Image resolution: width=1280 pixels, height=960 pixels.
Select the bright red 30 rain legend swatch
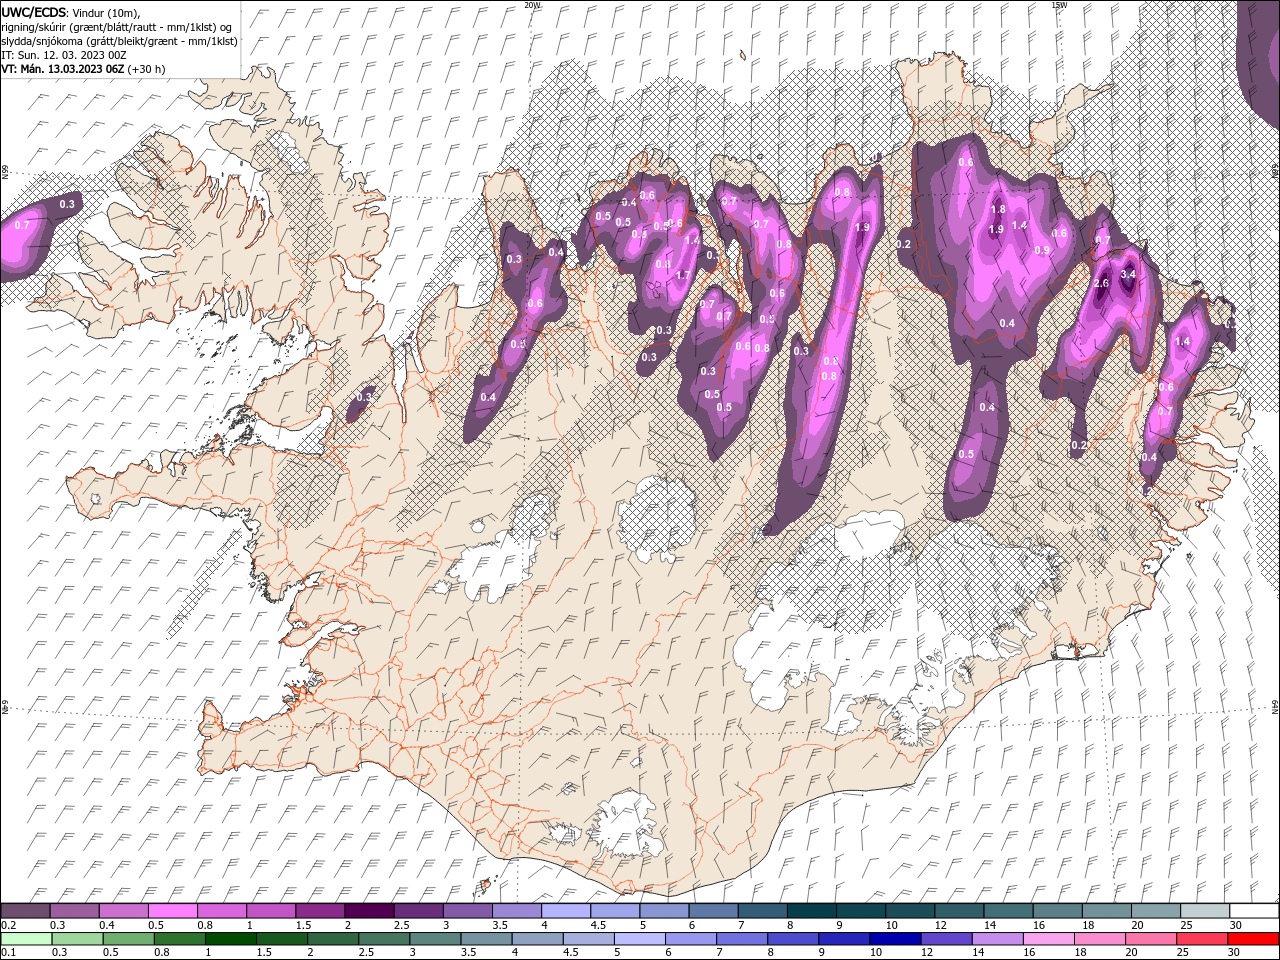pyautogui.click(x=1252, y=939)
